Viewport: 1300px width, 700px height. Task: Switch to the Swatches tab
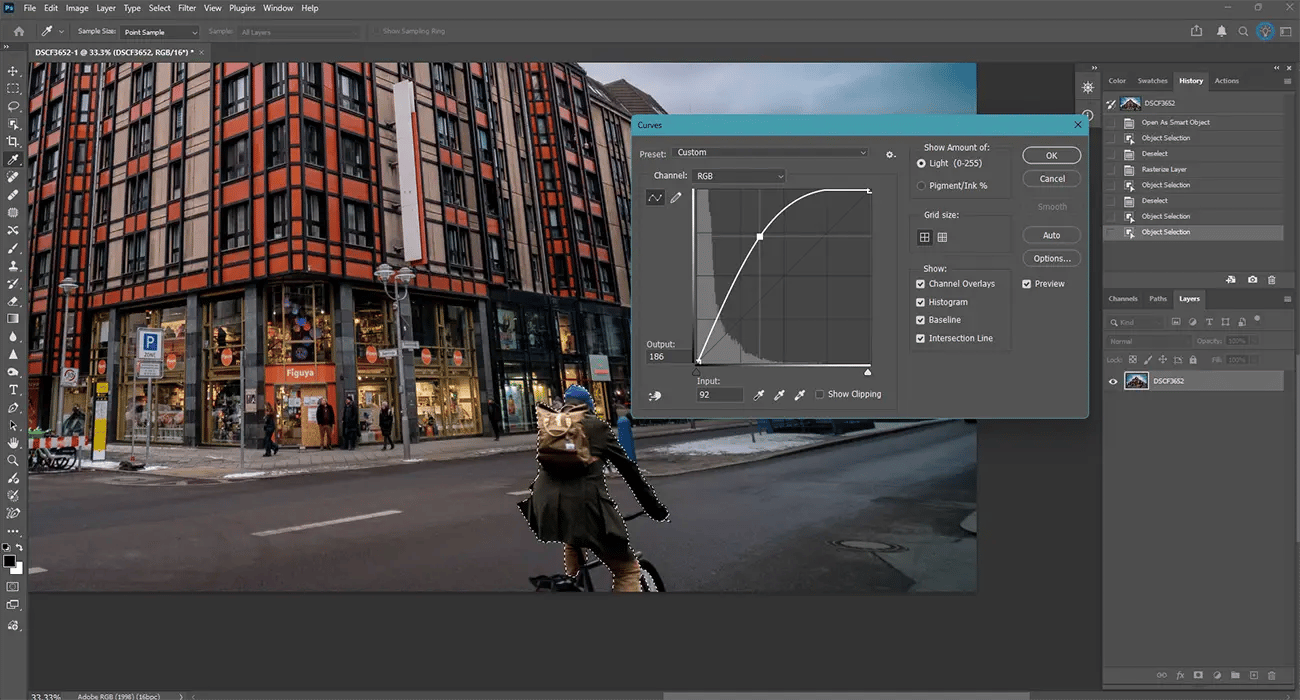1153,81
